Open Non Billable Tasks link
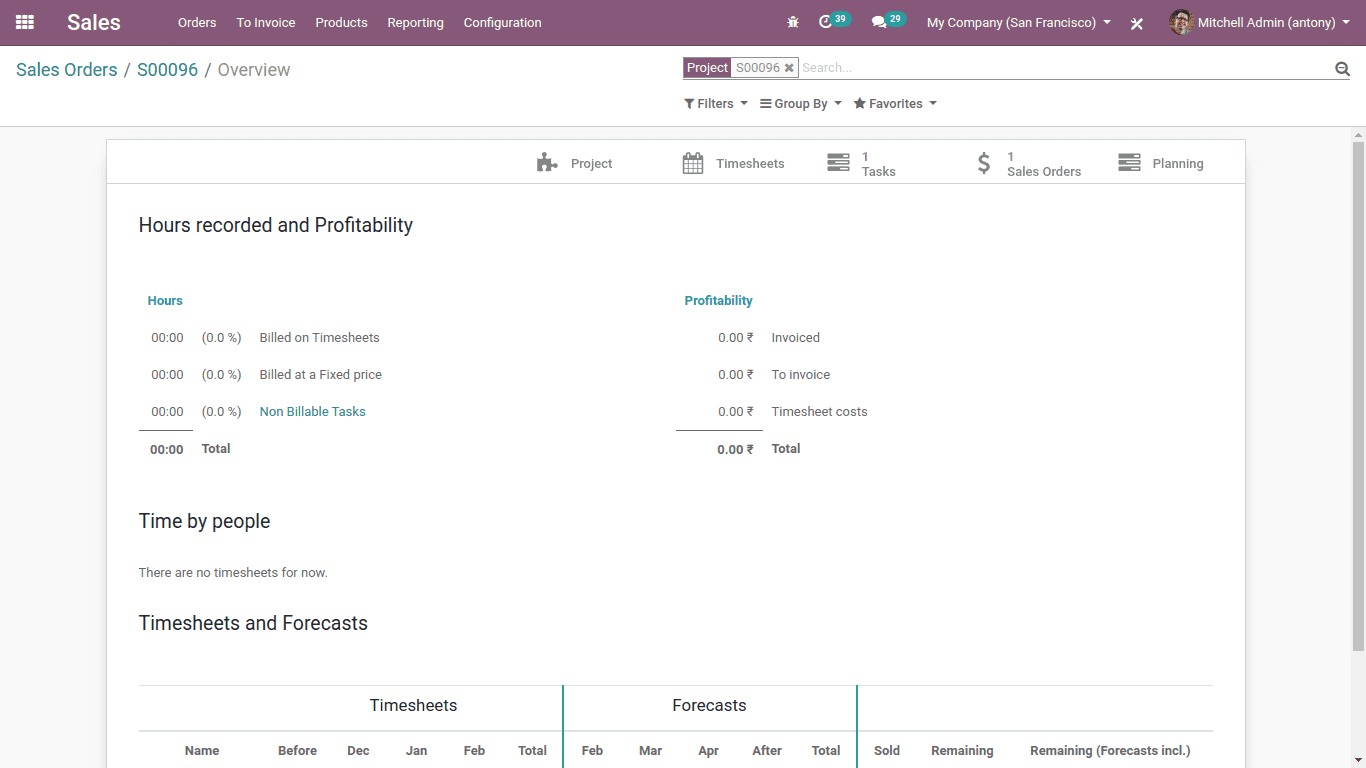The width and height of the screenshot is (1366, 768). point(313,412)
